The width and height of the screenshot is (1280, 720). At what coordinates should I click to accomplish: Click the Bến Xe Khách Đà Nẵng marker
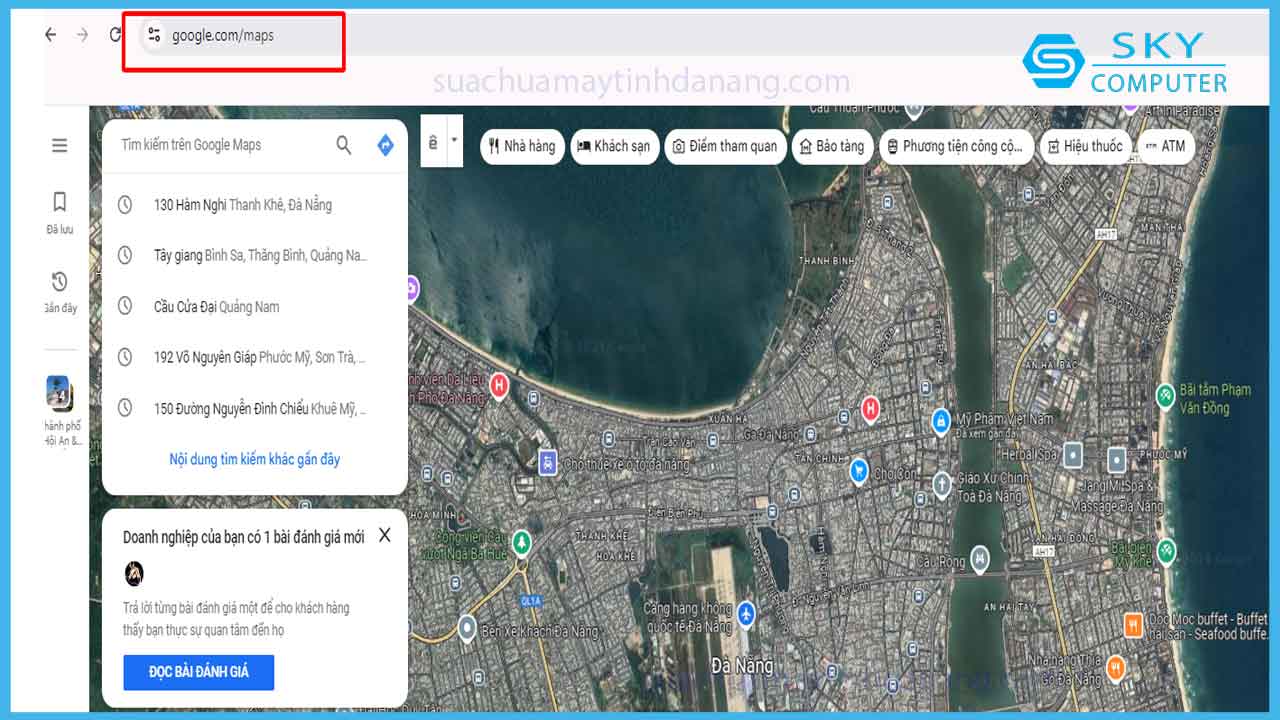point(466,627)
